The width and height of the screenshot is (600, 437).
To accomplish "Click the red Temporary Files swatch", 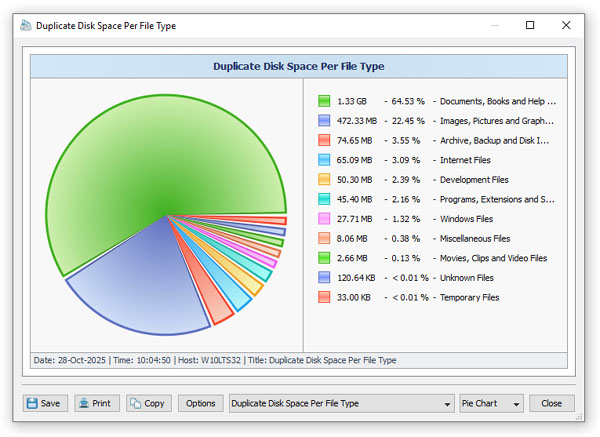I will (x=324, y=297).
